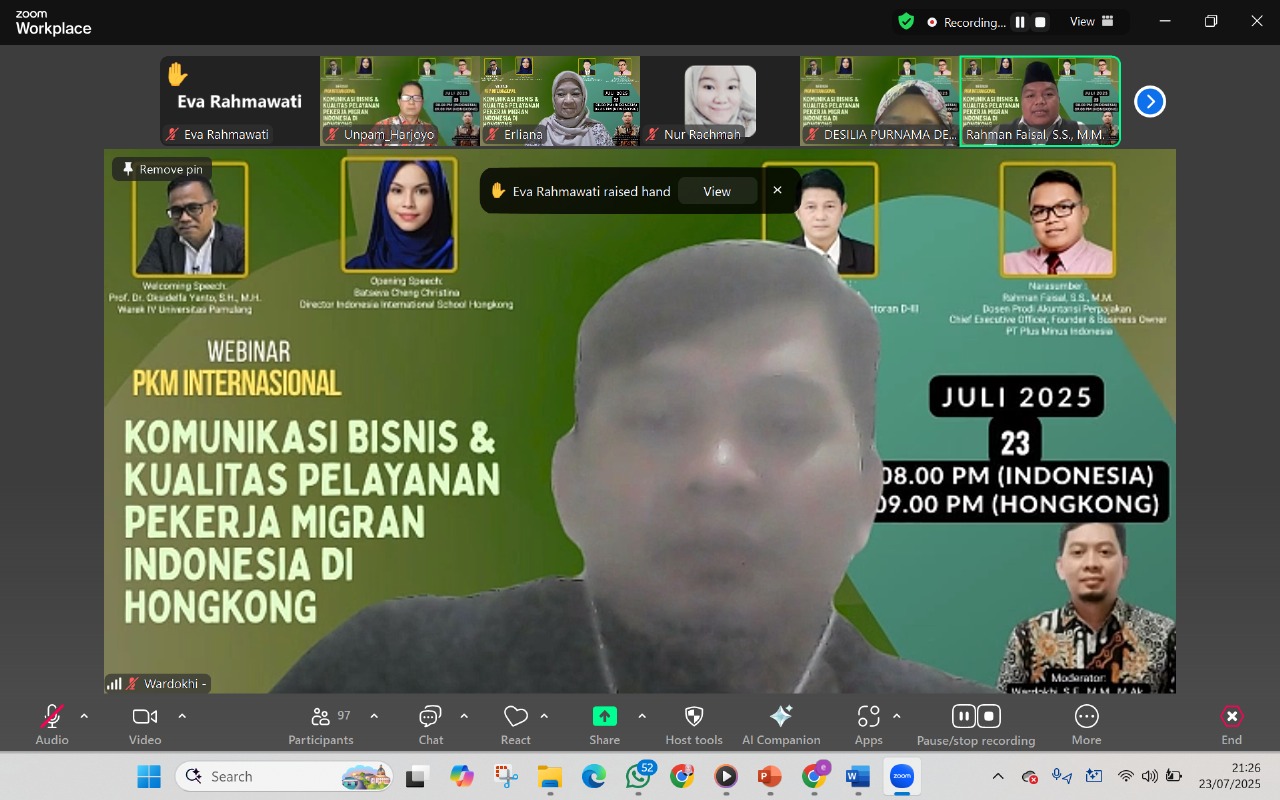Open the Chrome icon beside WhatsApp

[x=682, y=776]
